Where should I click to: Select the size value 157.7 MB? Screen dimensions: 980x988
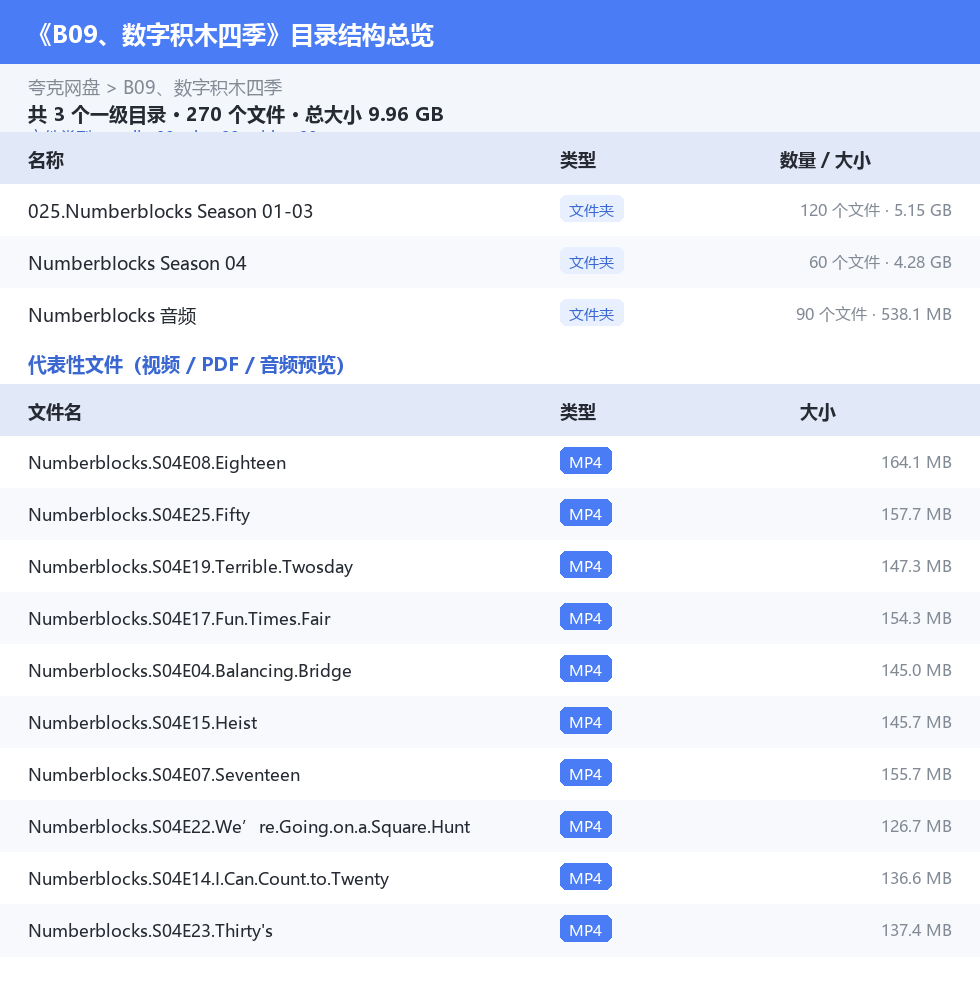coord(916,514)
